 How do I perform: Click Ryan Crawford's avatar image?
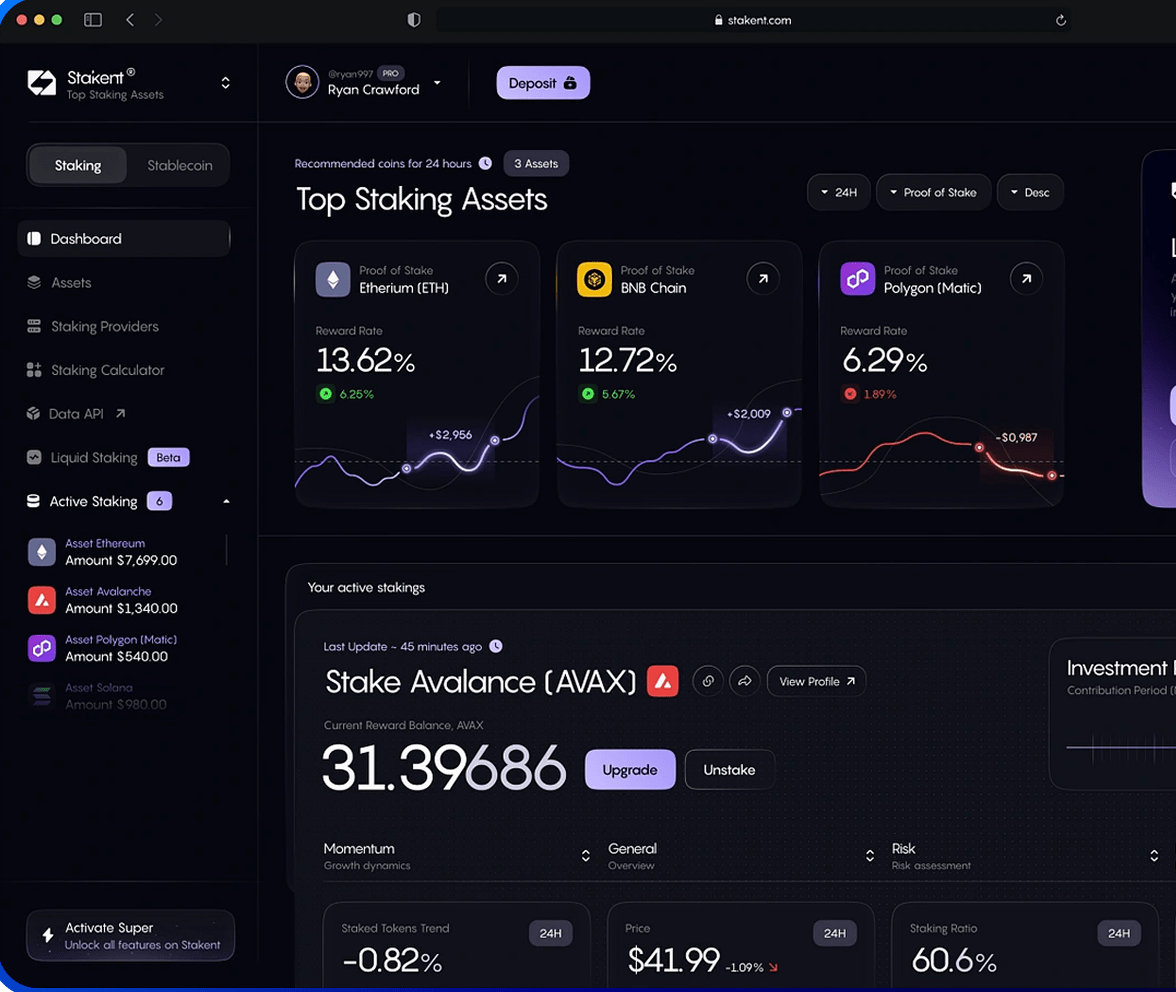(302, 82)
